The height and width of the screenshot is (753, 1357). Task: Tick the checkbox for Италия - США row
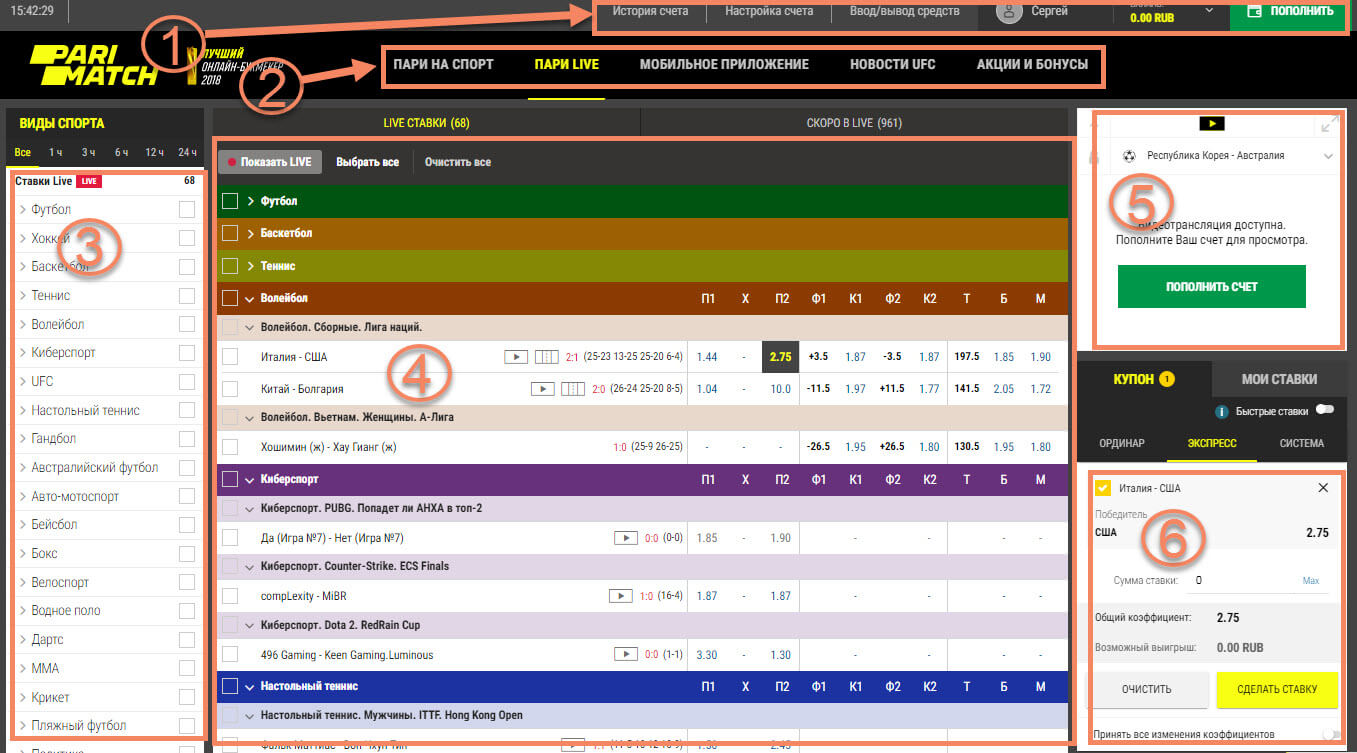click(x=230, y=357)
